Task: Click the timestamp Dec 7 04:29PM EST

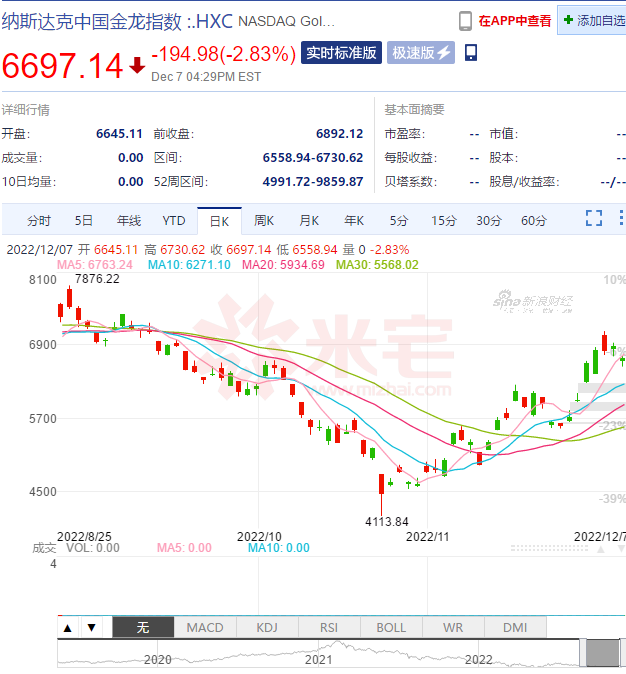Action: pos(206,77)
